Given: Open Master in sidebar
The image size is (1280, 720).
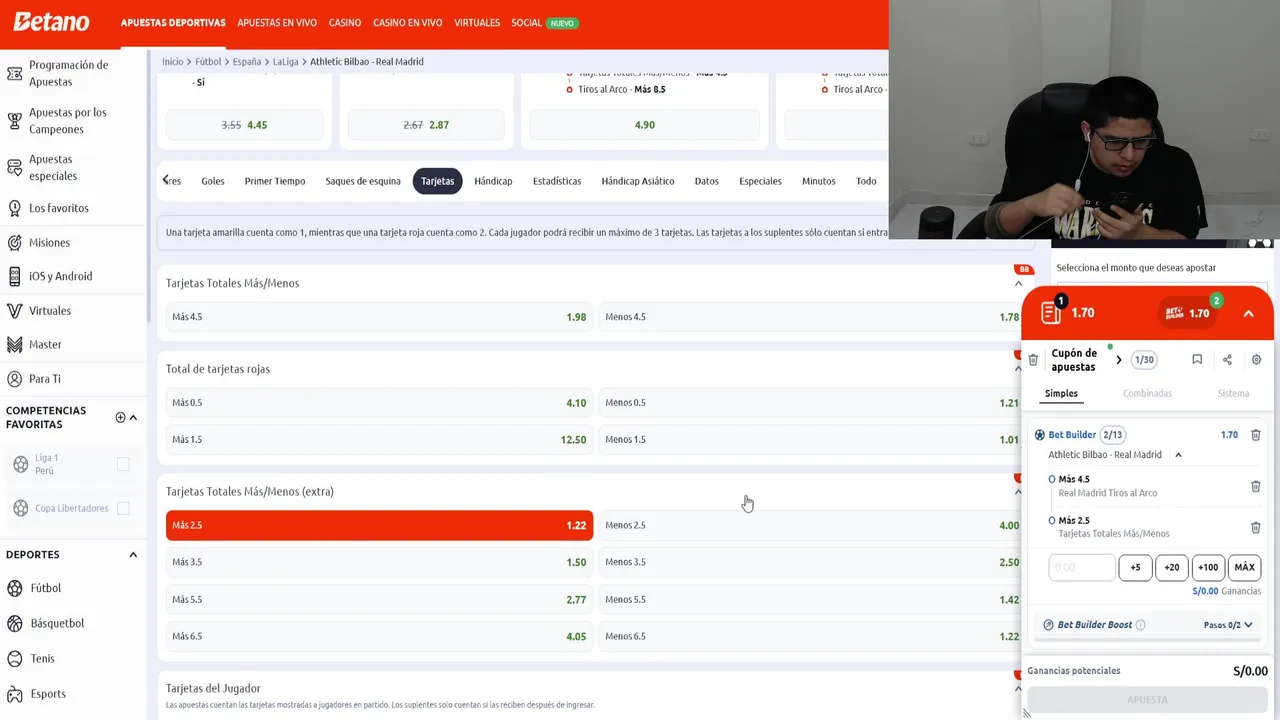Looking at the screenshot, I should tap(45, 344).
